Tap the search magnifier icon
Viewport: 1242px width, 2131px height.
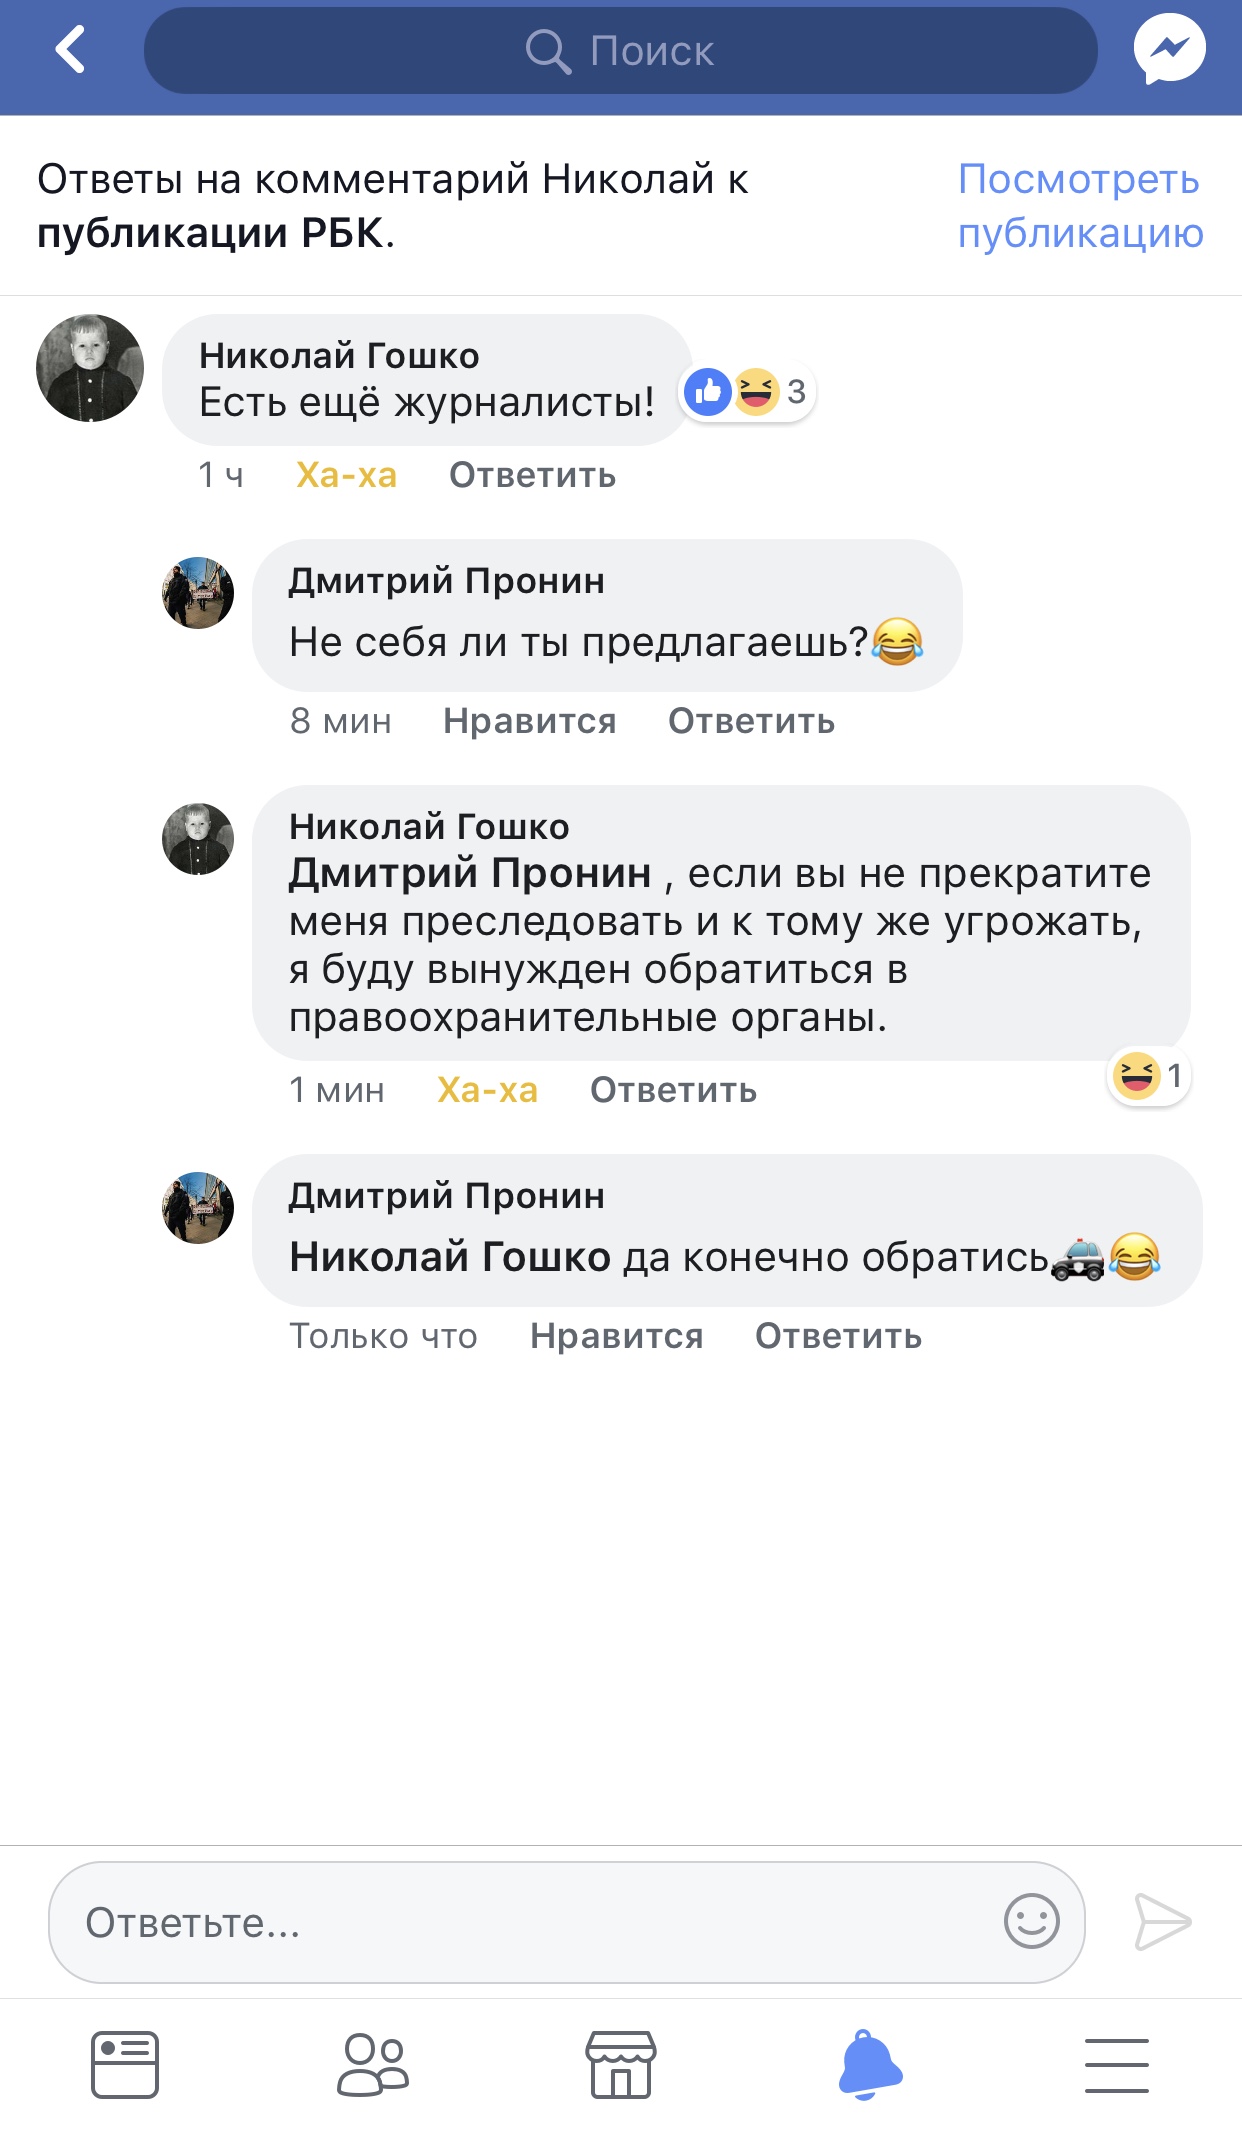tap(547, 51)
